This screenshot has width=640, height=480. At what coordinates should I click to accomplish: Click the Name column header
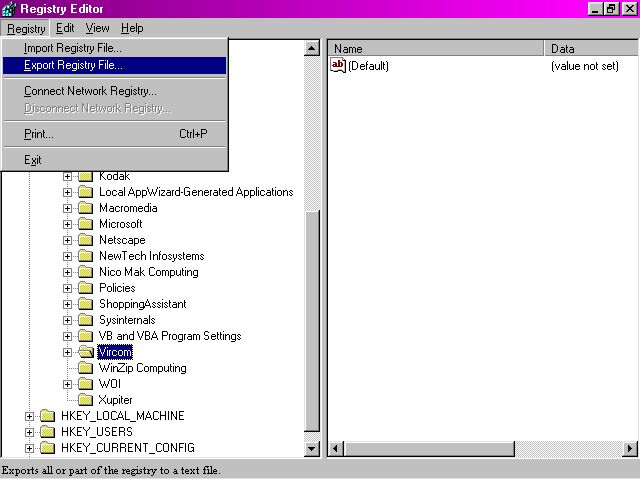point(436,49)
